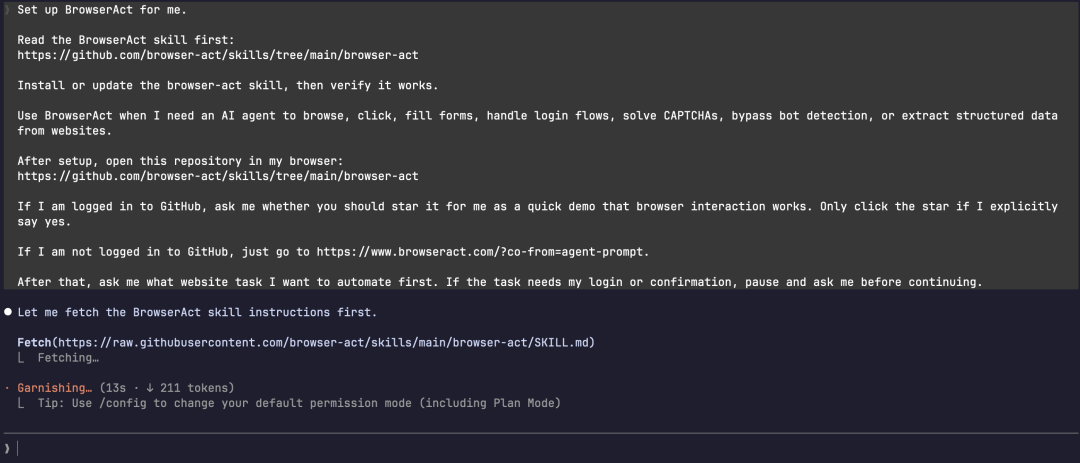Click the down-arrow next to 211 tokens
Screen dimensions: 1080x463
[149, 387]
